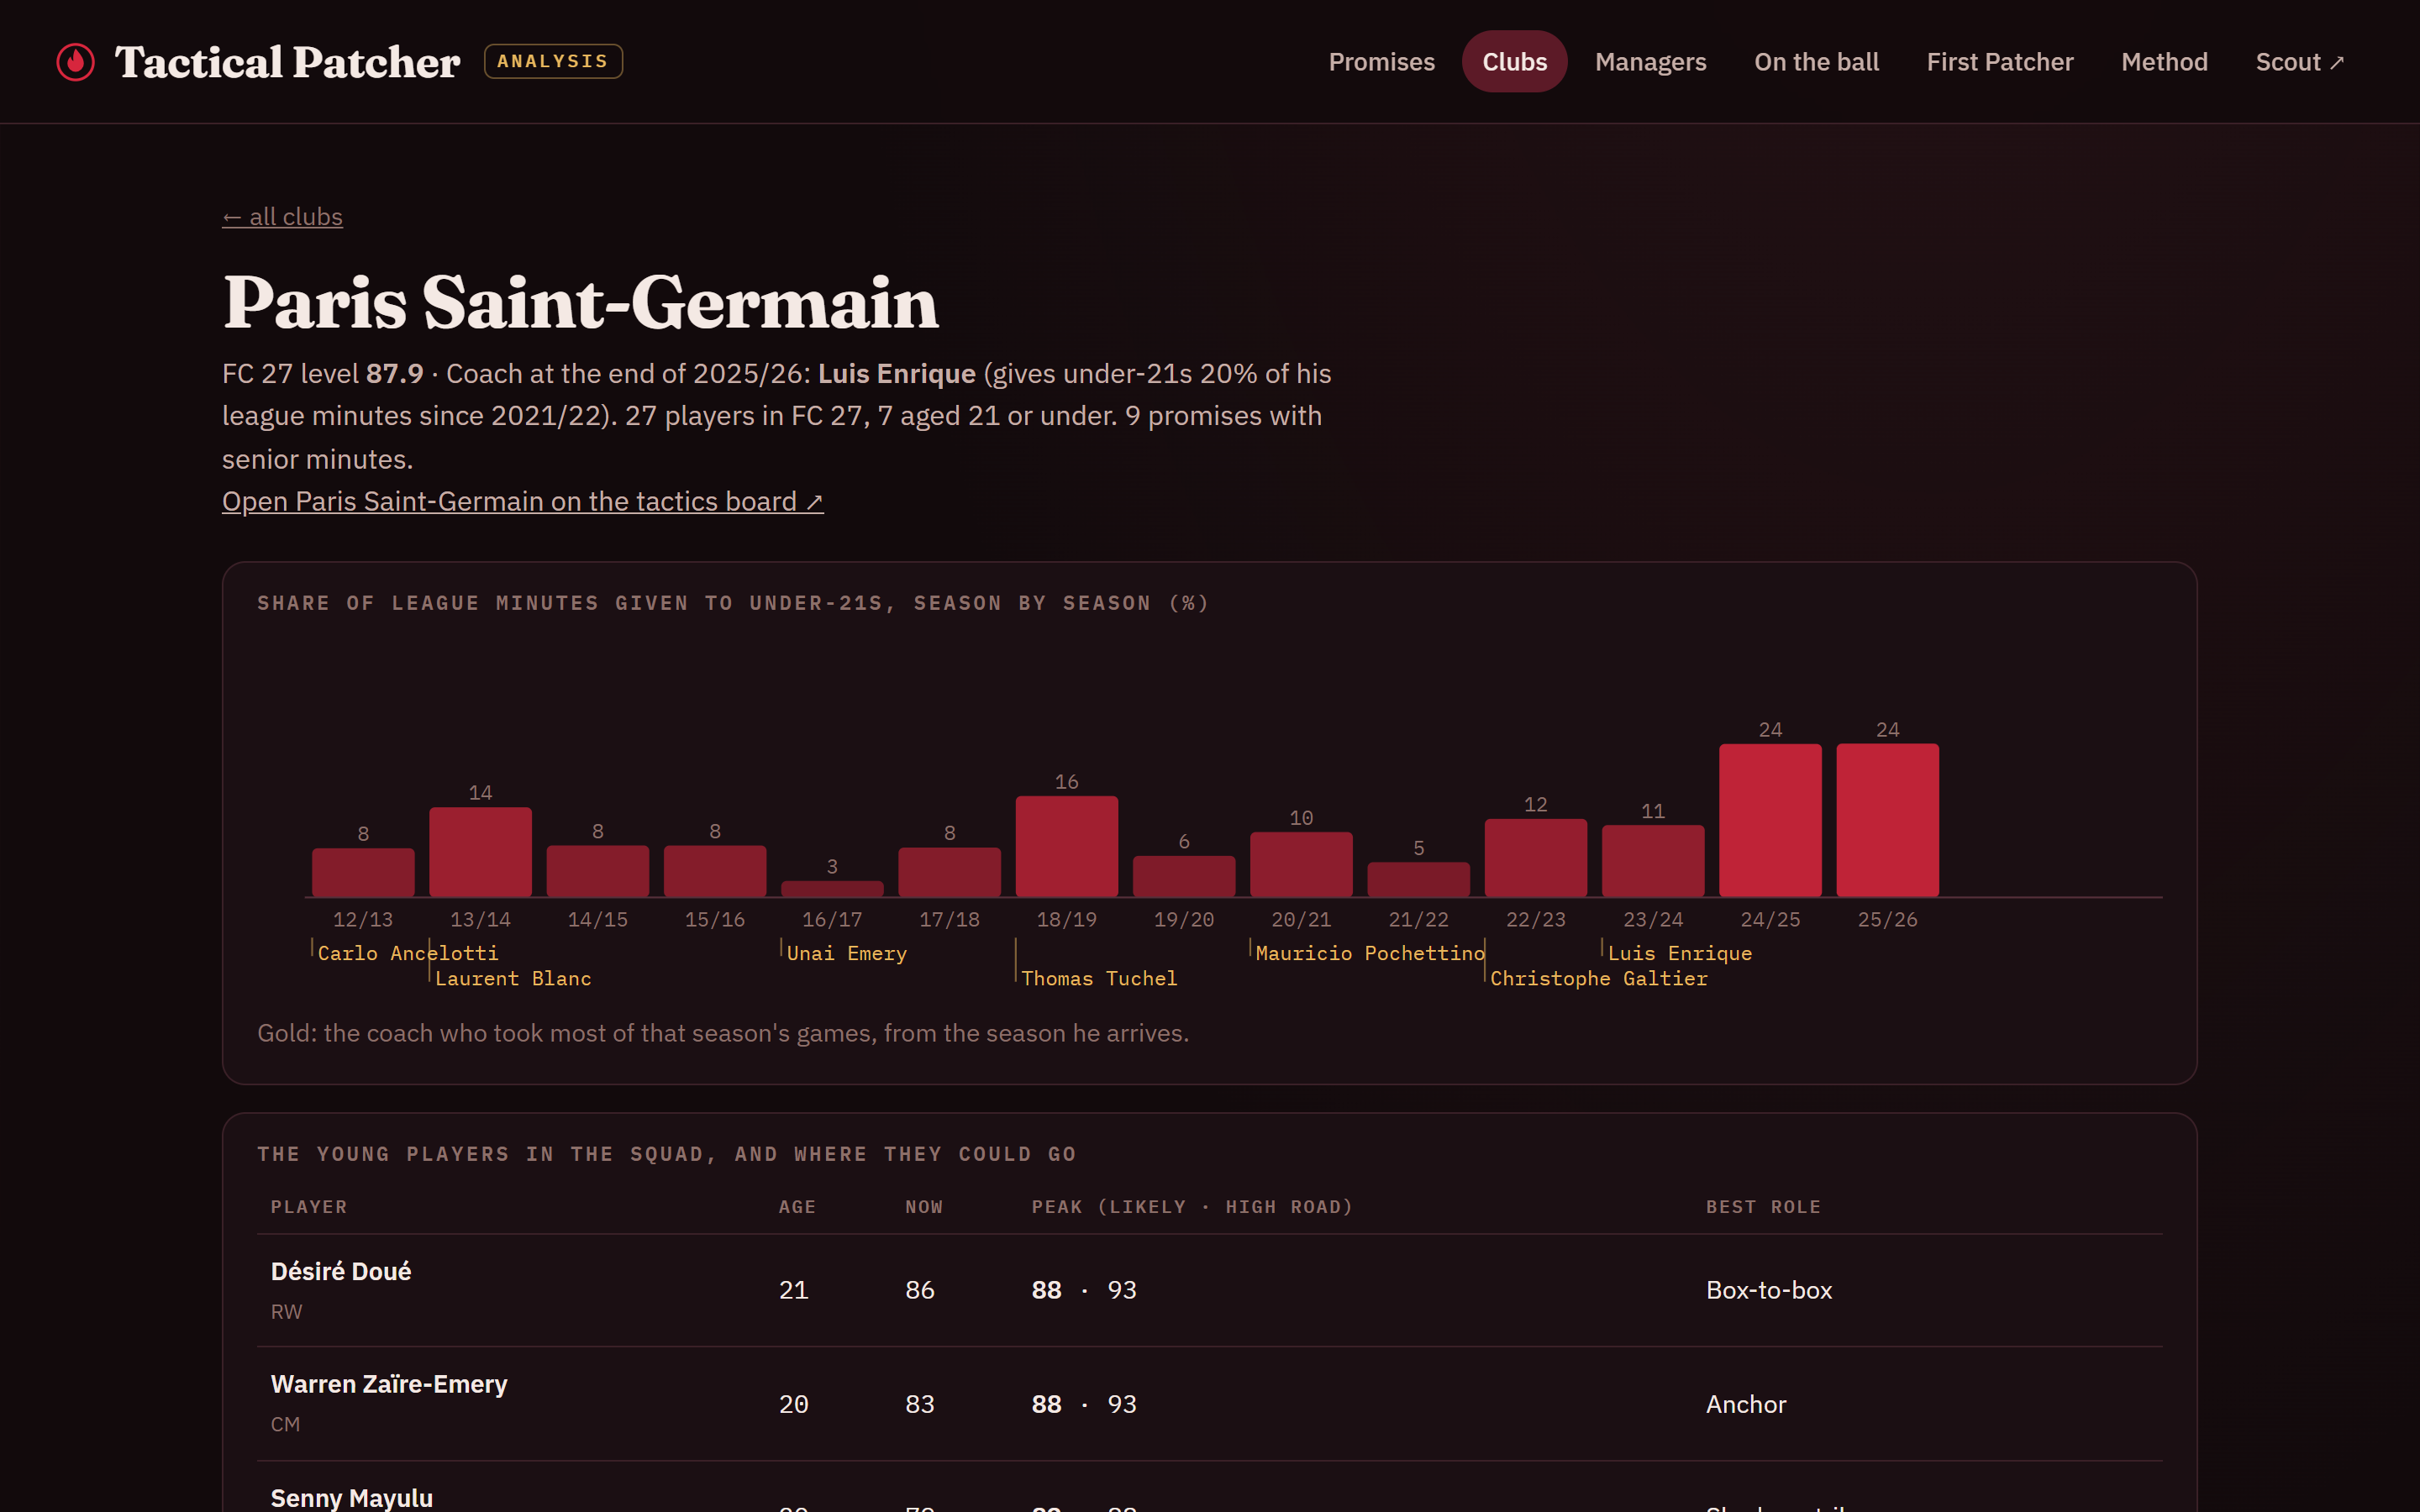Go back via all clubs link
This screenshot has width=2420, height=1512.
point(282,217)
